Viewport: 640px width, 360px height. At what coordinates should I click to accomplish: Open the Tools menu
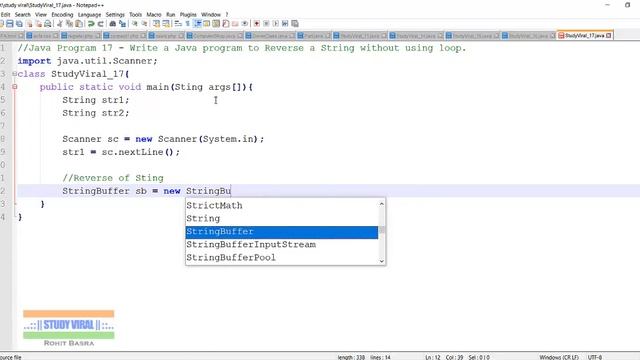(136, 15)
